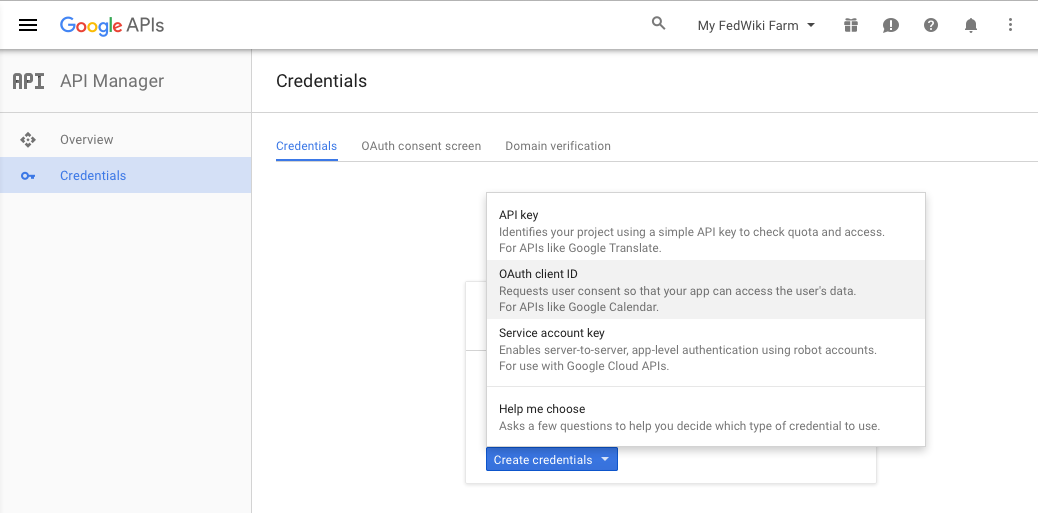Click the Overview diamond icon in sidebar
Image resolution: width=1038 pixels, height=513 pixels.
coord(28,140)
